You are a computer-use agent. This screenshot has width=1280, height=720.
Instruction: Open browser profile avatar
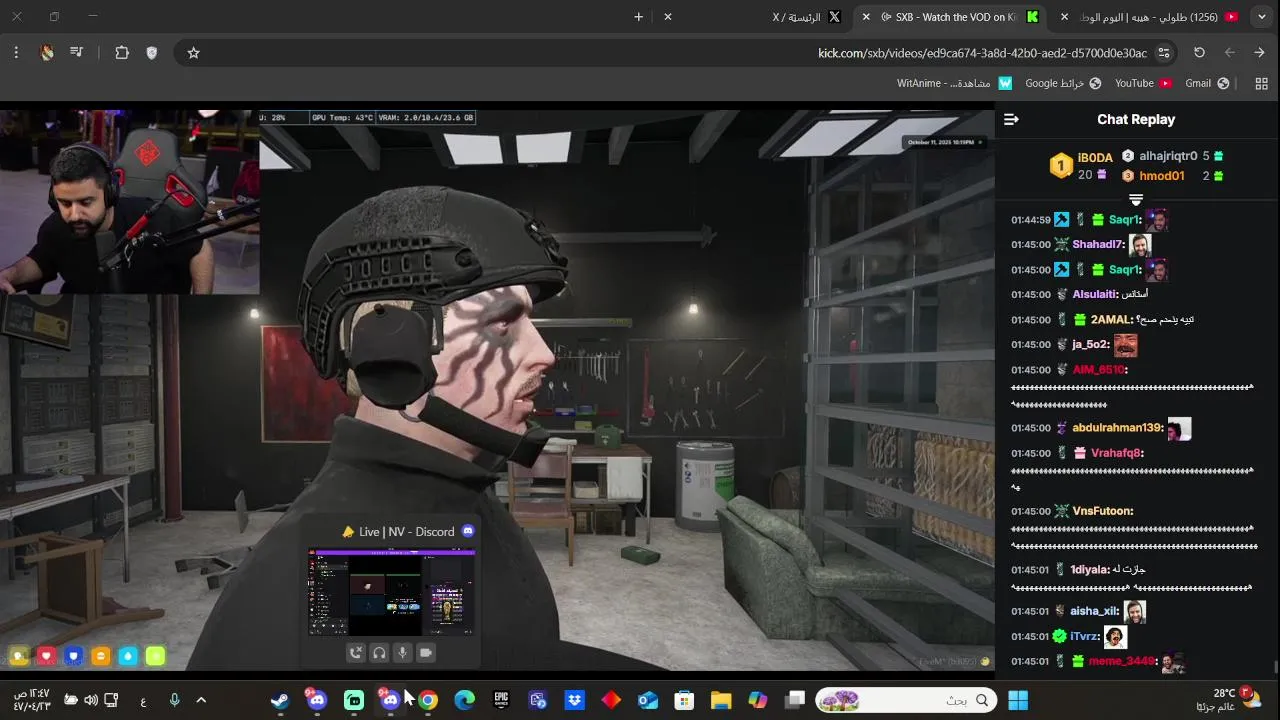pos(47,53)
